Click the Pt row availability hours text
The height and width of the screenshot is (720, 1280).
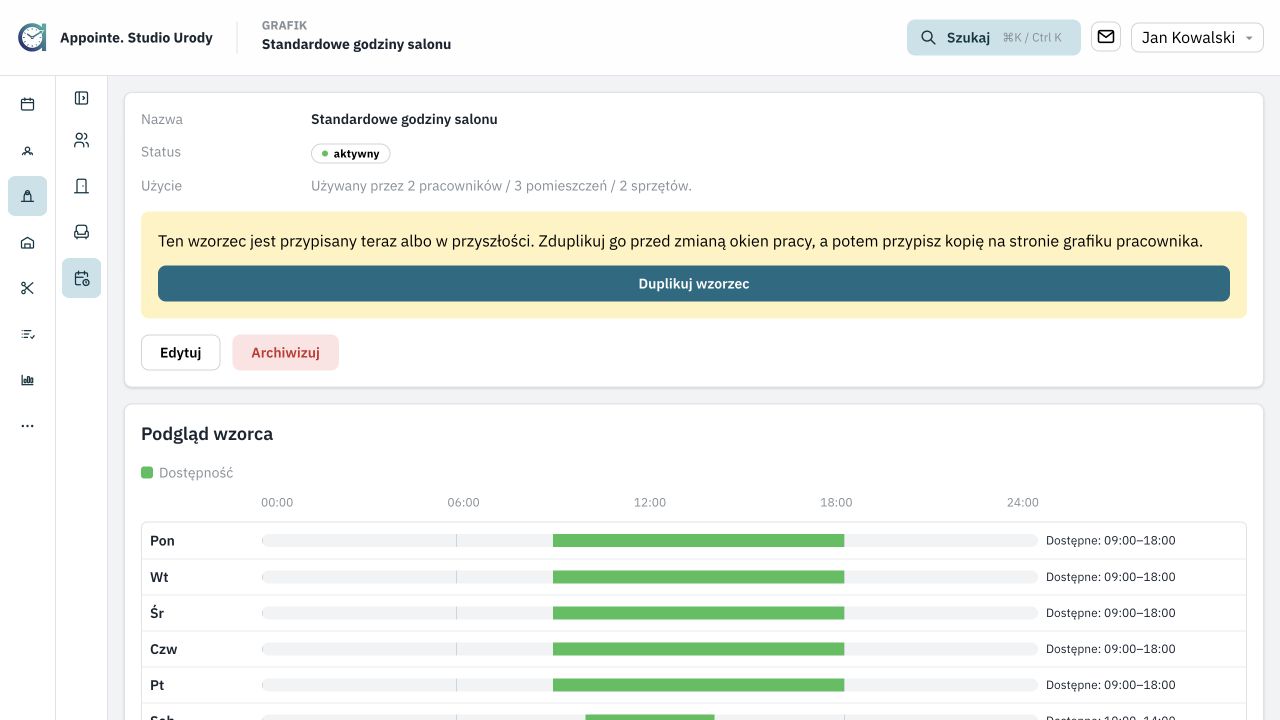1111,684
